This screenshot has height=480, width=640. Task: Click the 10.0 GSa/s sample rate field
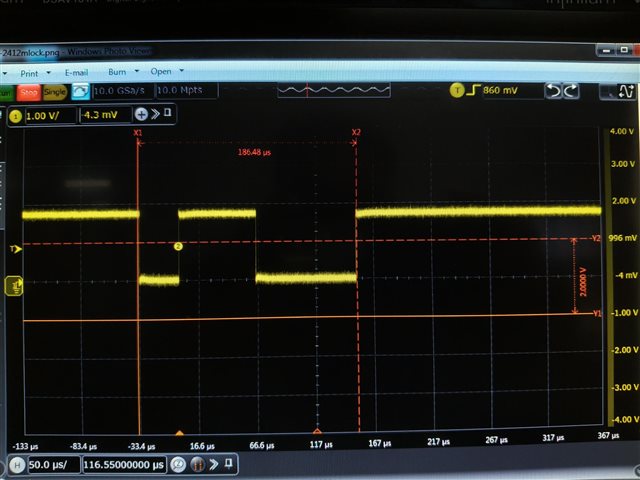(123, 91)
